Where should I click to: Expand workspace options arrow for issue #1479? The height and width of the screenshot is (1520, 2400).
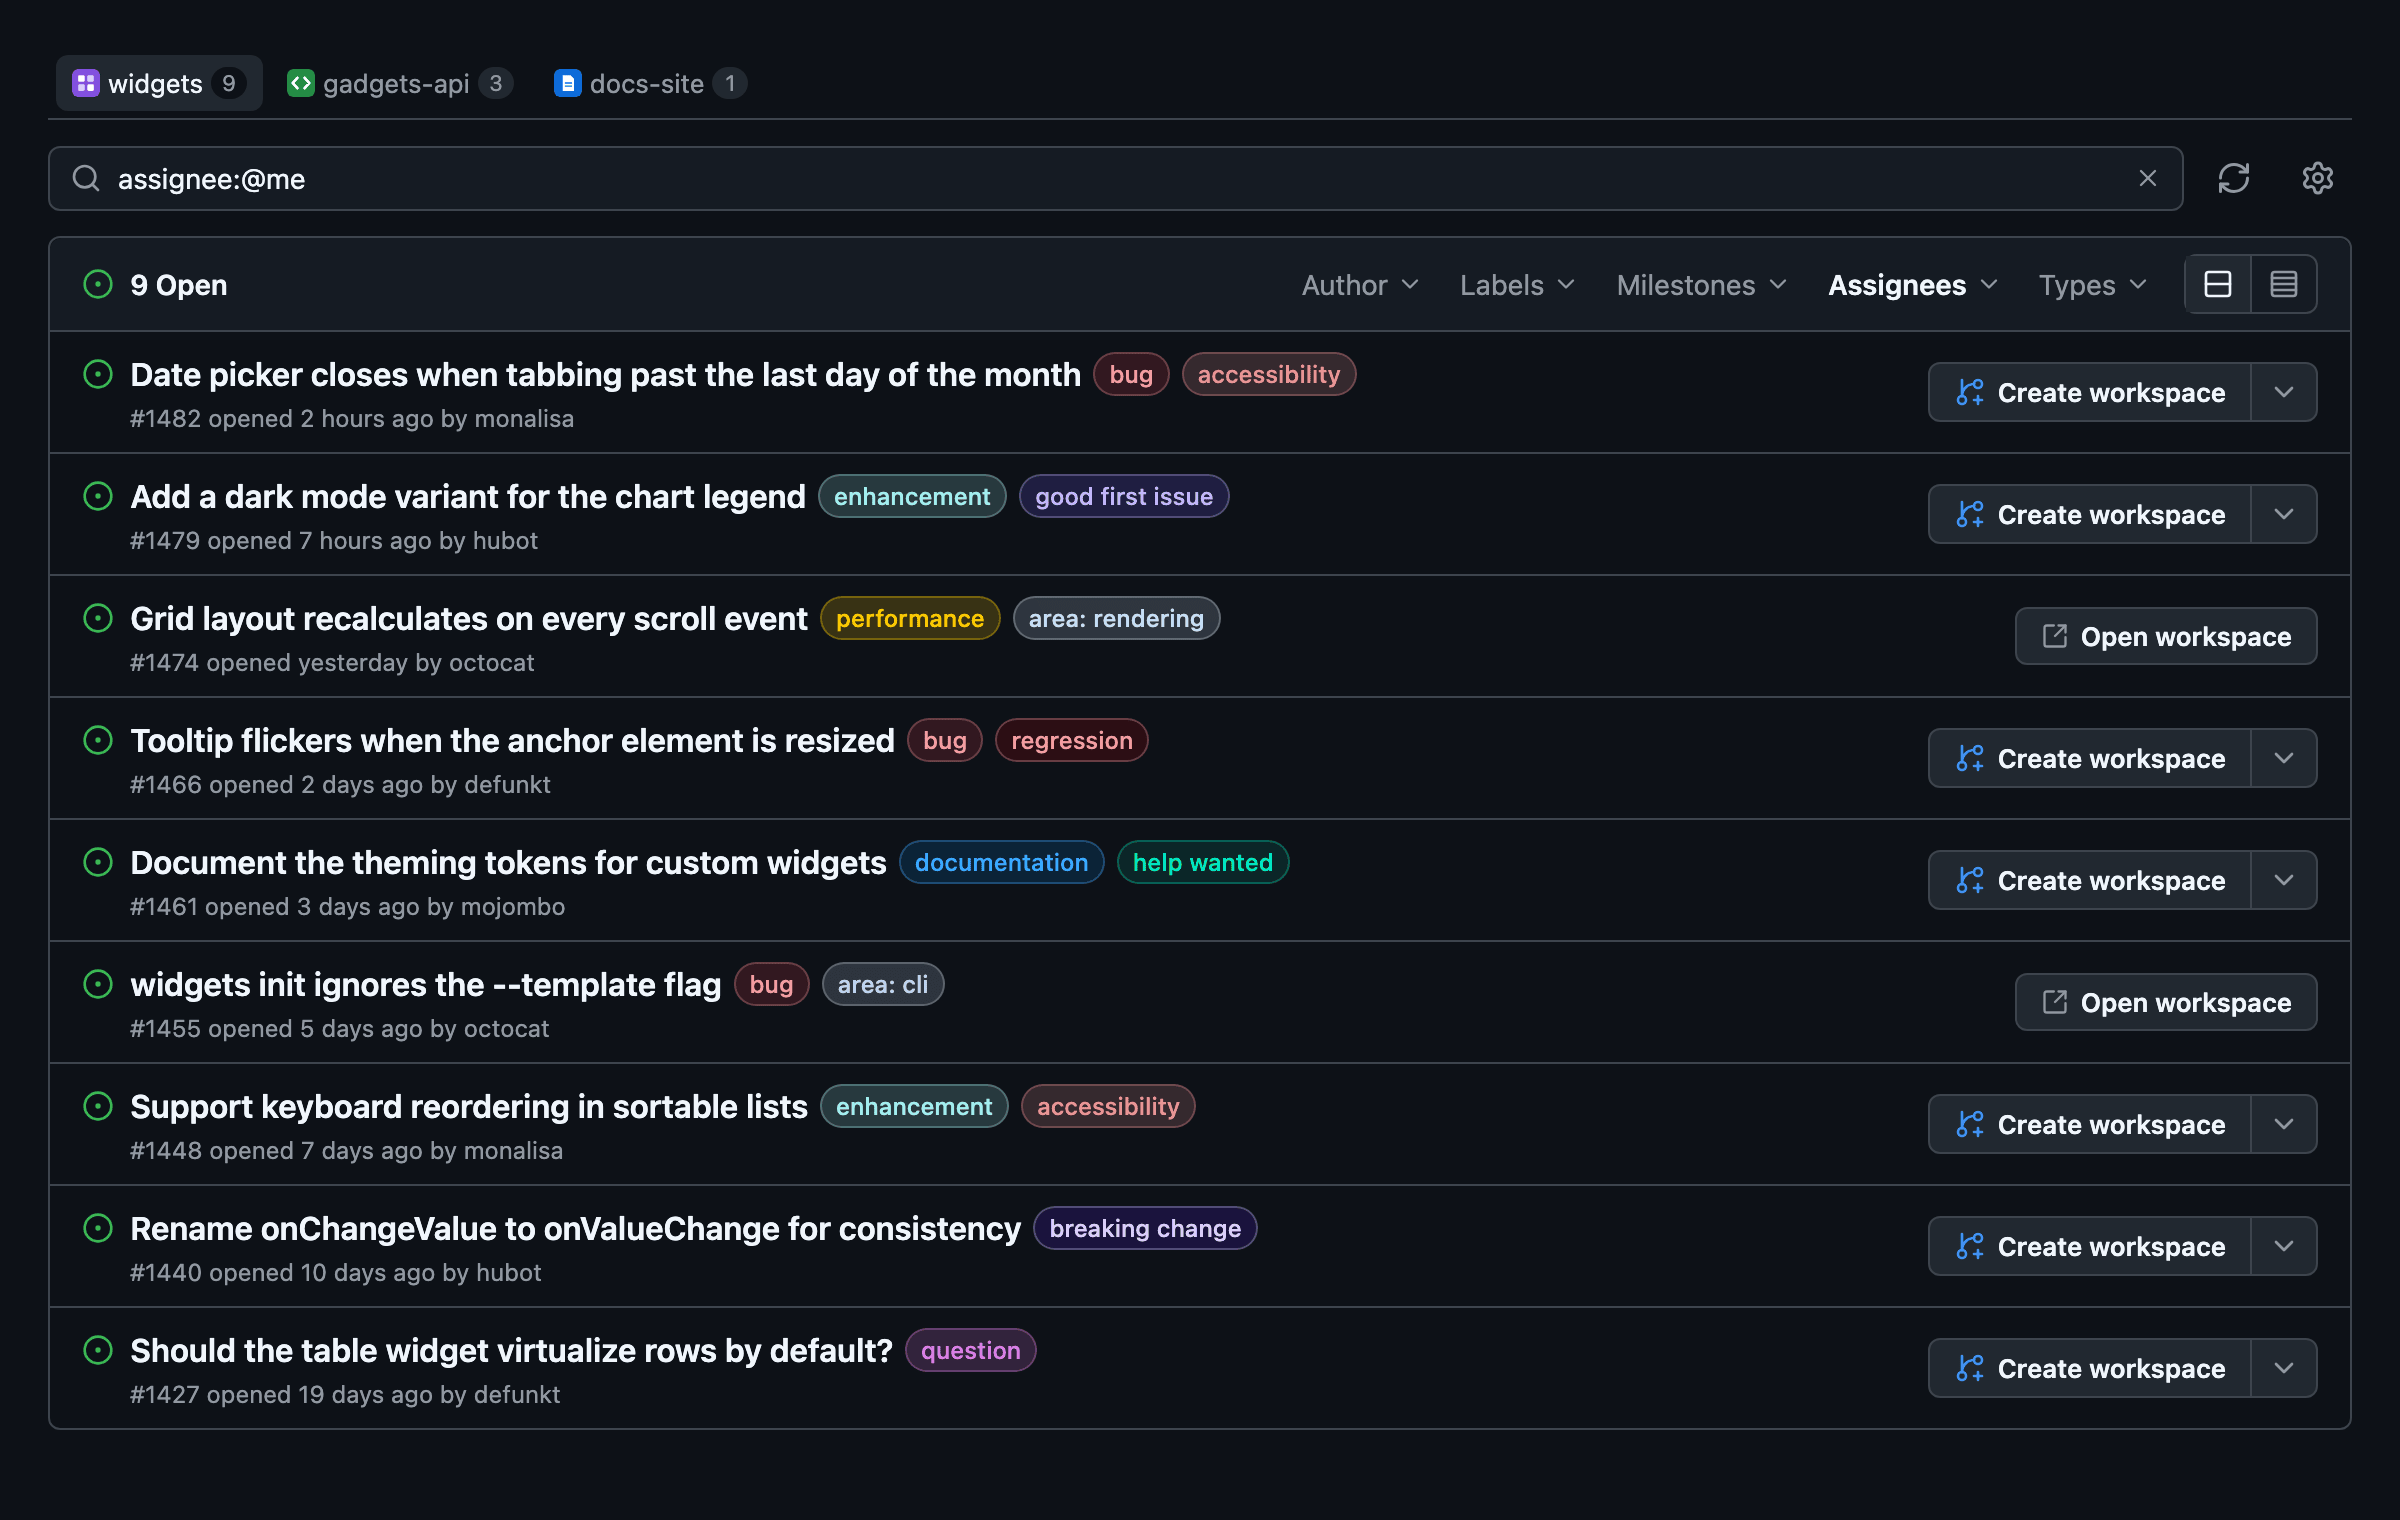[x=2284, y=514]
